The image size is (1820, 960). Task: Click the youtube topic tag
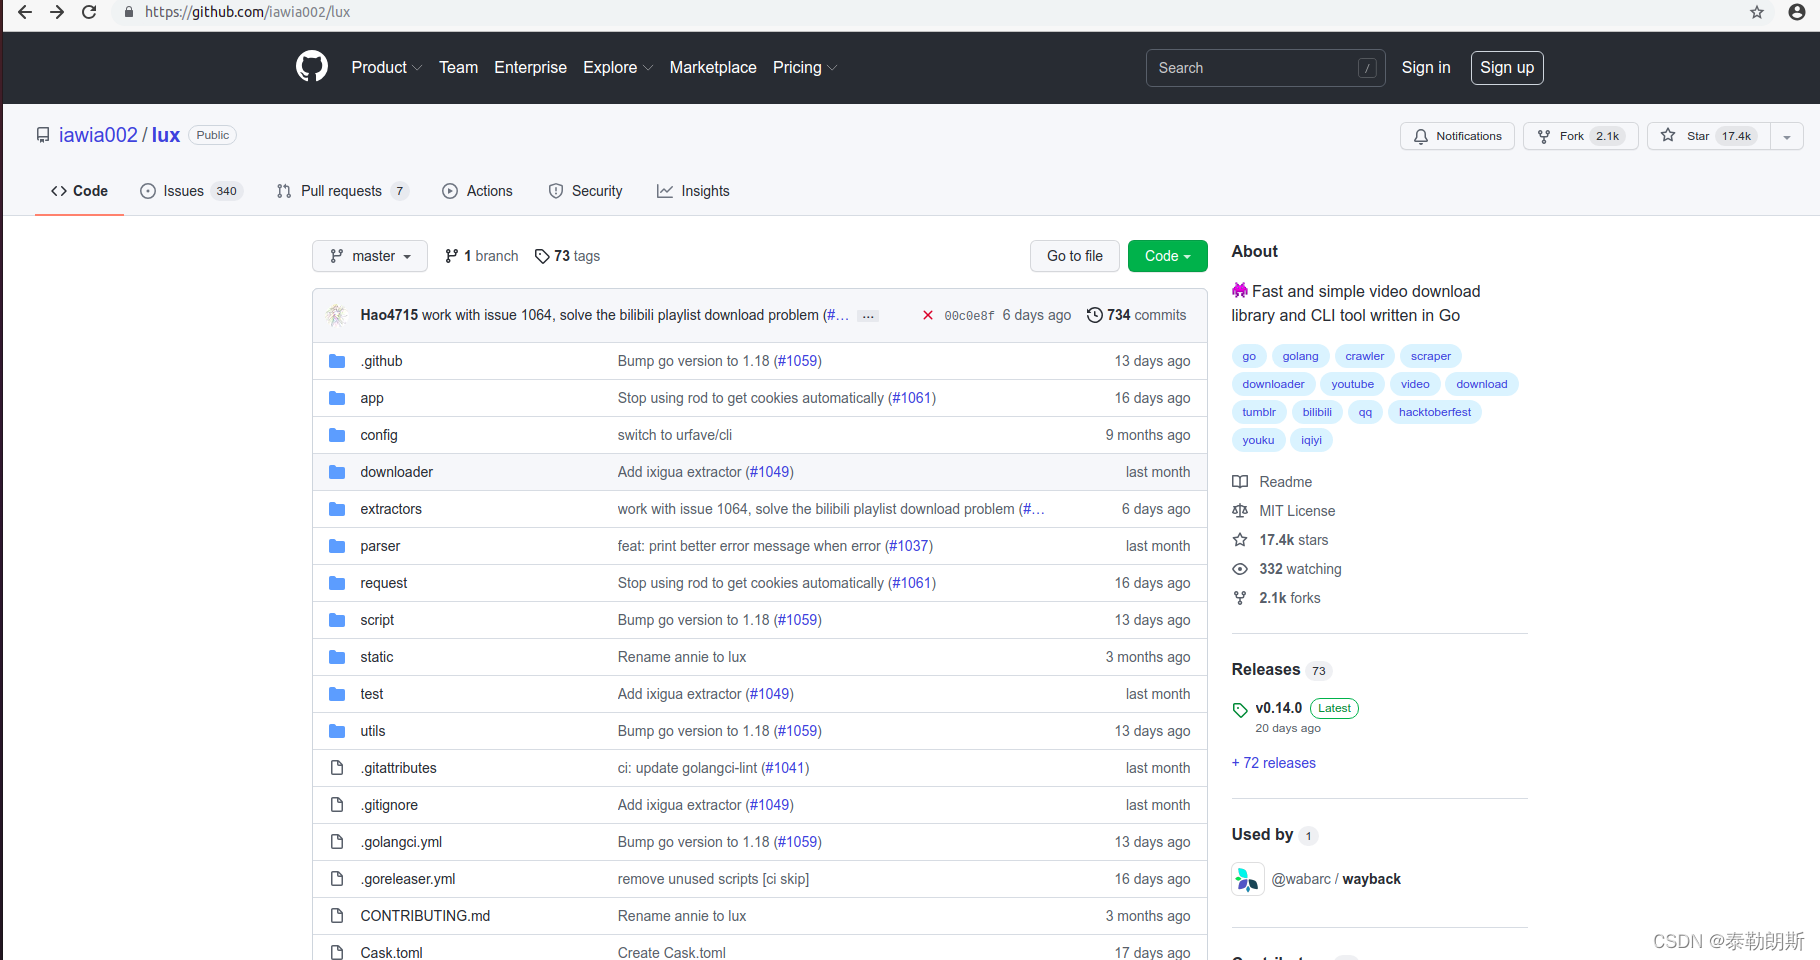(1352, 384)
